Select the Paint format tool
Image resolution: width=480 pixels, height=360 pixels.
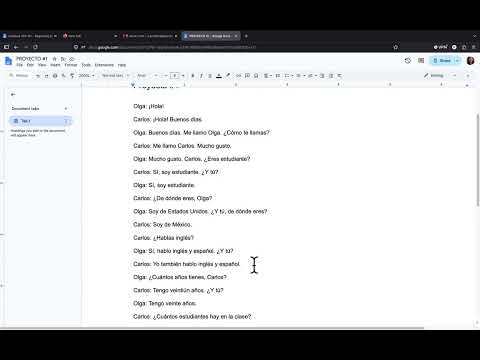click(x=72, y=76)
